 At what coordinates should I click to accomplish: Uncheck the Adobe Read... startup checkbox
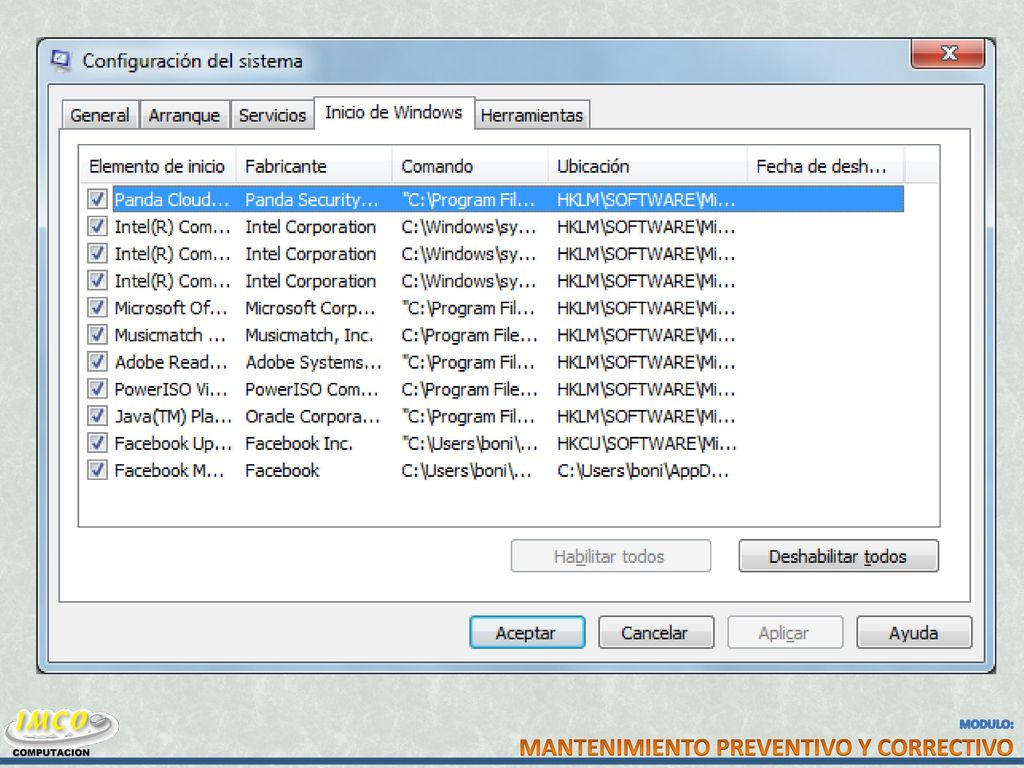[97, 362]
